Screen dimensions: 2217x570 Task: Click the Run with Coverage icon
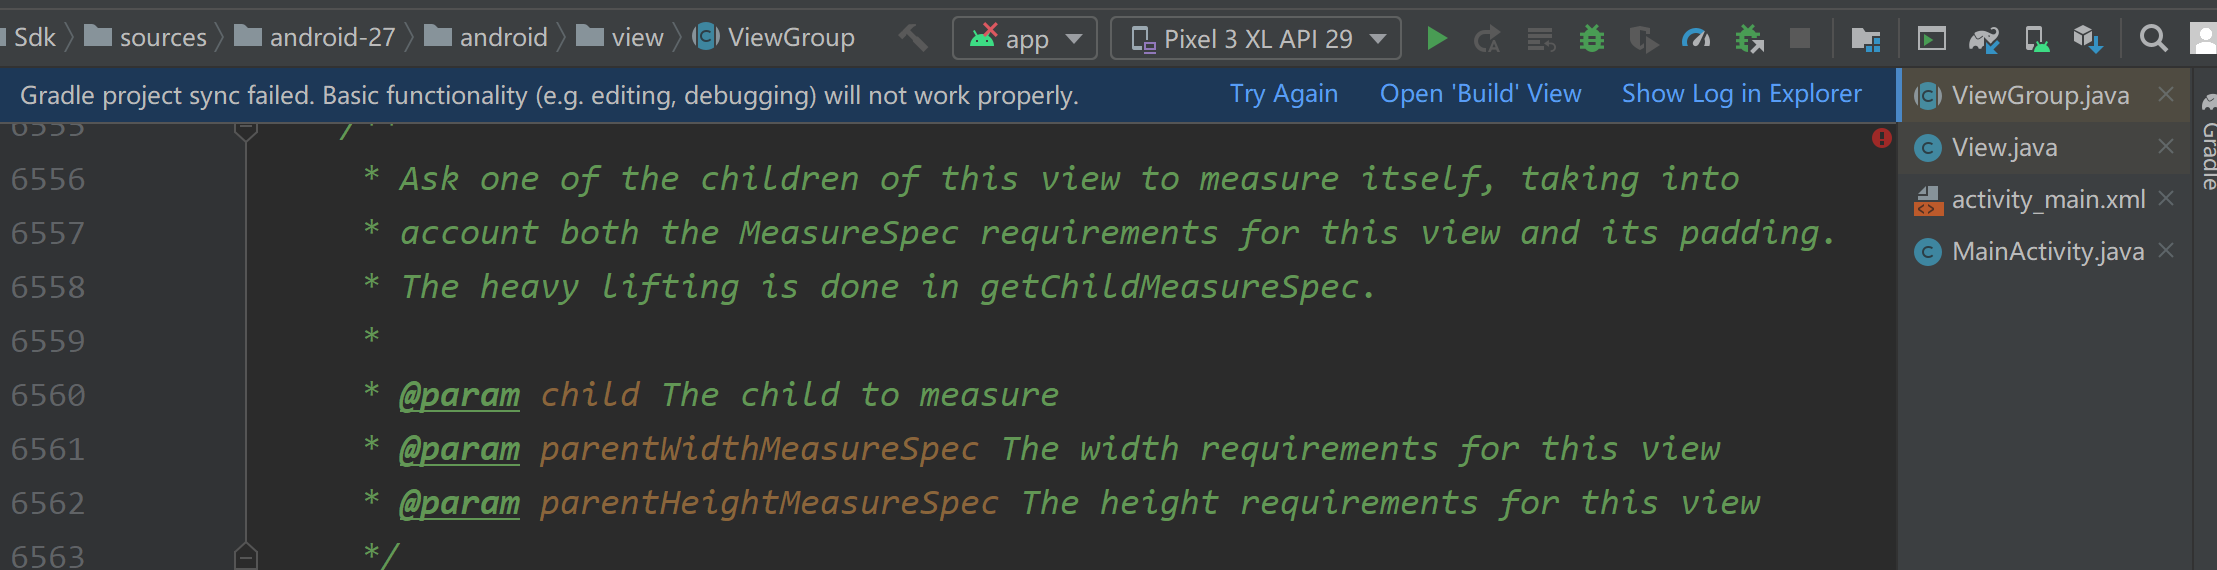pos(1643,39)
